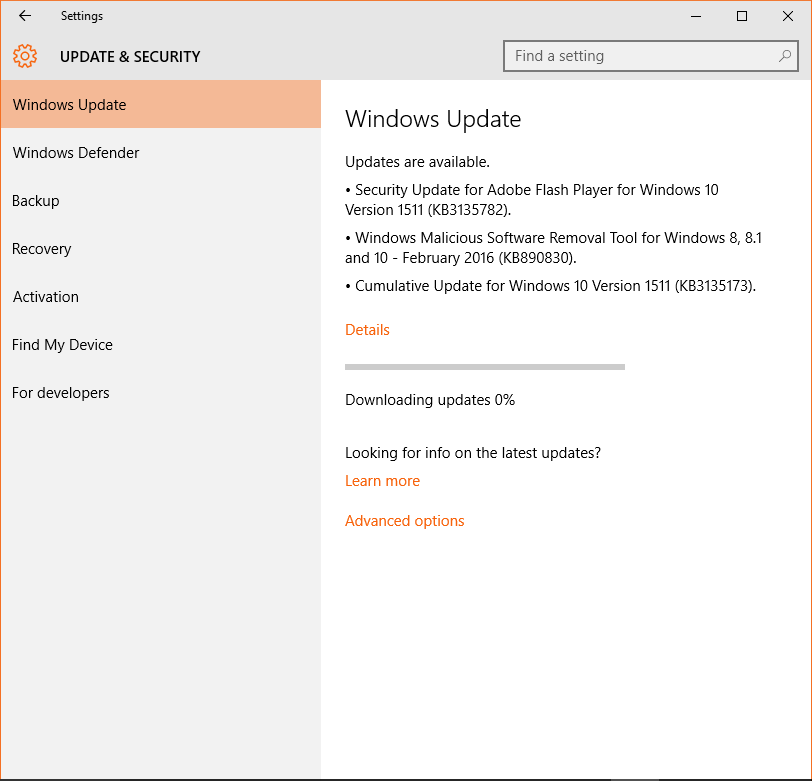Image resolution: width=812 pixels, height=781 pixels.
Task: Minimize the Settings window
Action: coord(696,16)
